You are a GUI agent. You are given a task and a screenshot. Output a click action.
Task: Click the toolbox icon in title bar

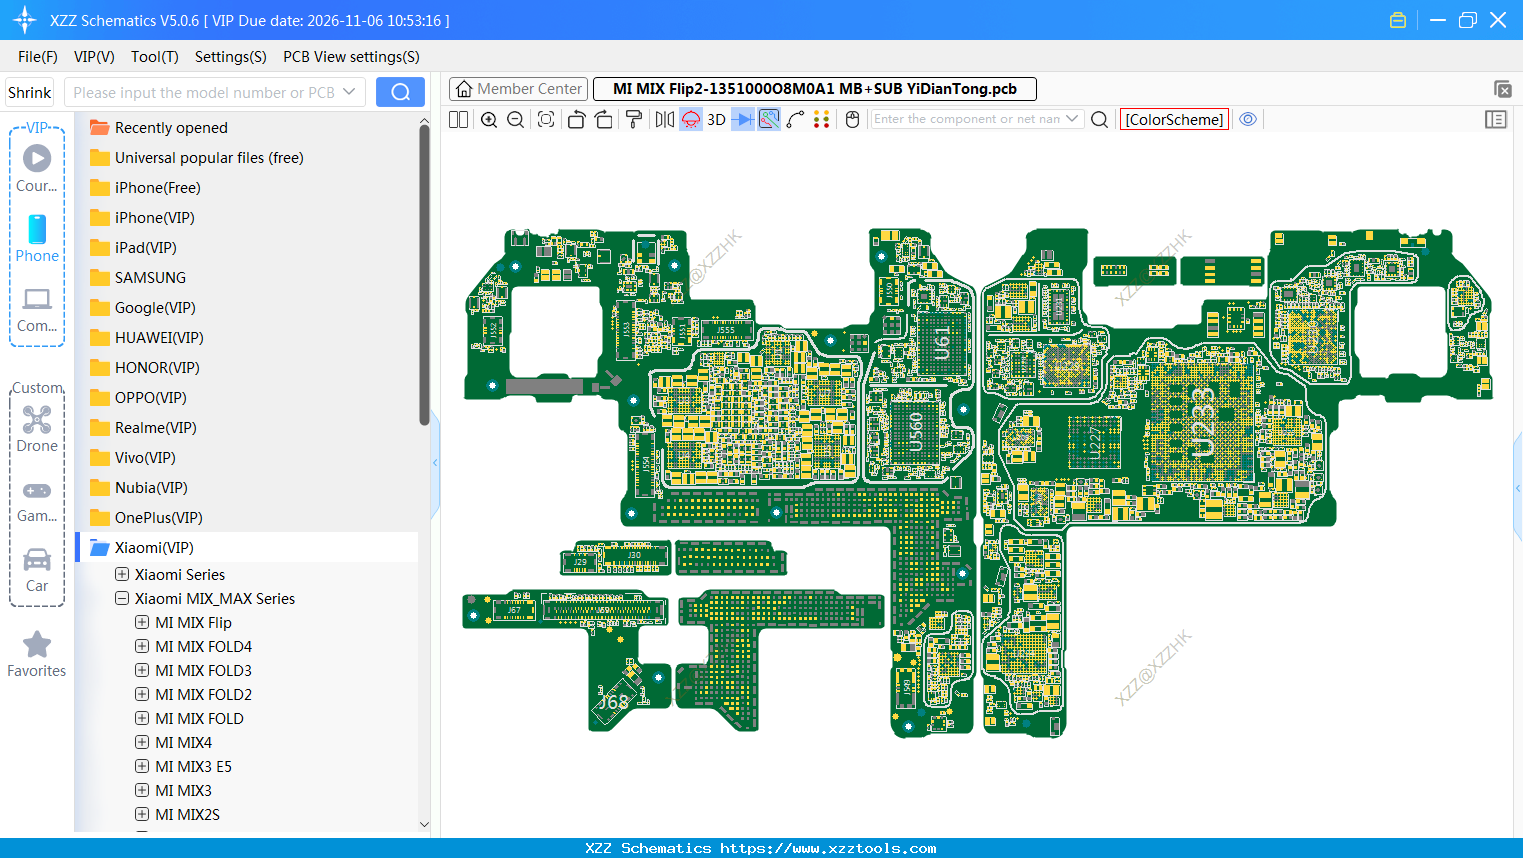pos(1398,20)
